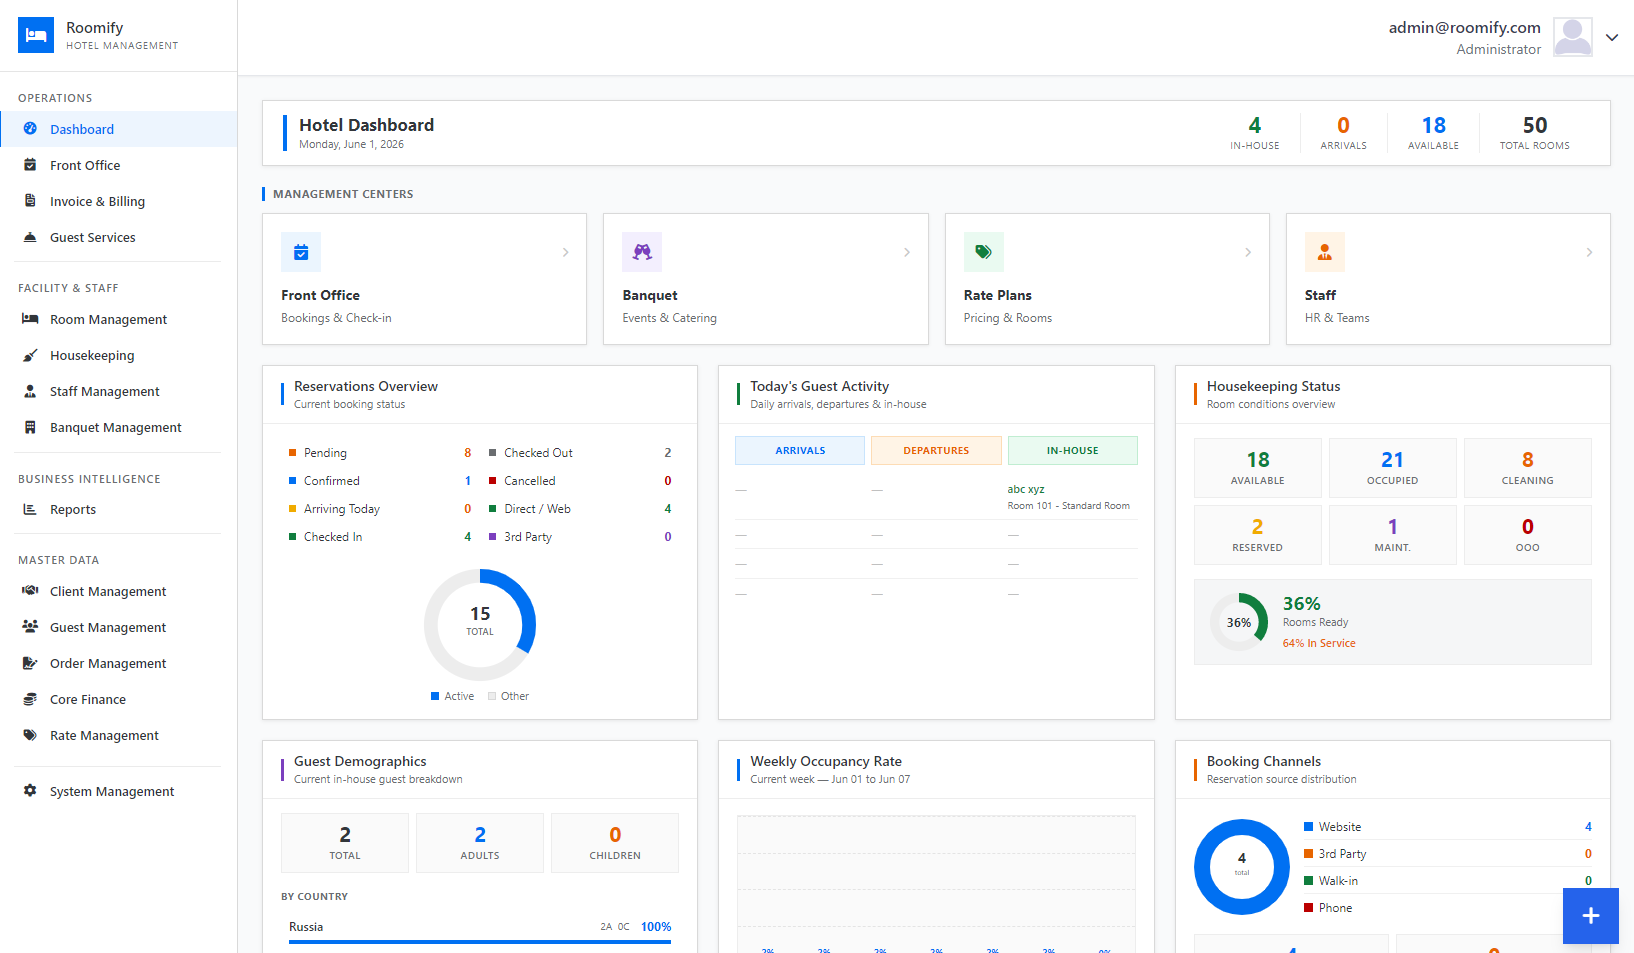Image resolution: width=1634 pixels, height=953 pixels.
Task: Select the DEPARTURES column tab
Action: coord(936,451)
